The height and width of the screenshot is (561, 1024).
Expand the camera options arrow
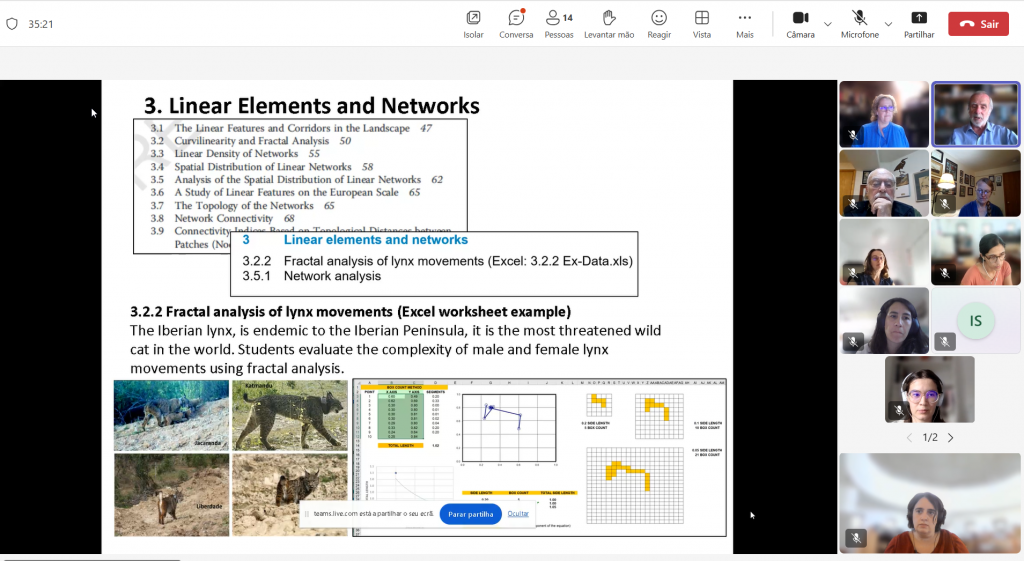click(828, 24)
